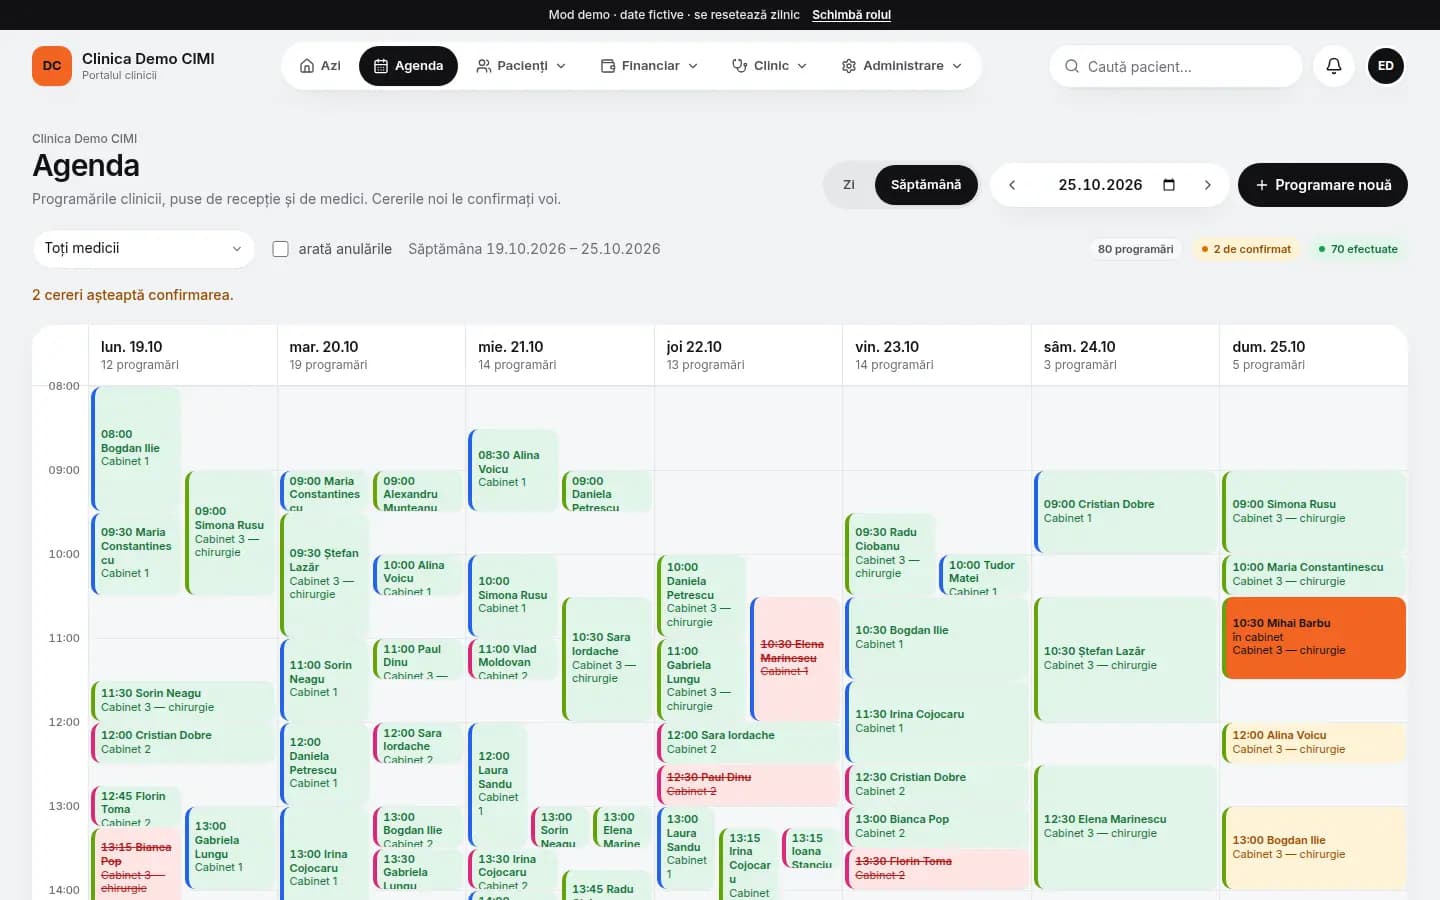The image size is (1440, 900).
Task: Open the cancelled 10:30 Elena Marinescu appointment
Action: (795, 659)
